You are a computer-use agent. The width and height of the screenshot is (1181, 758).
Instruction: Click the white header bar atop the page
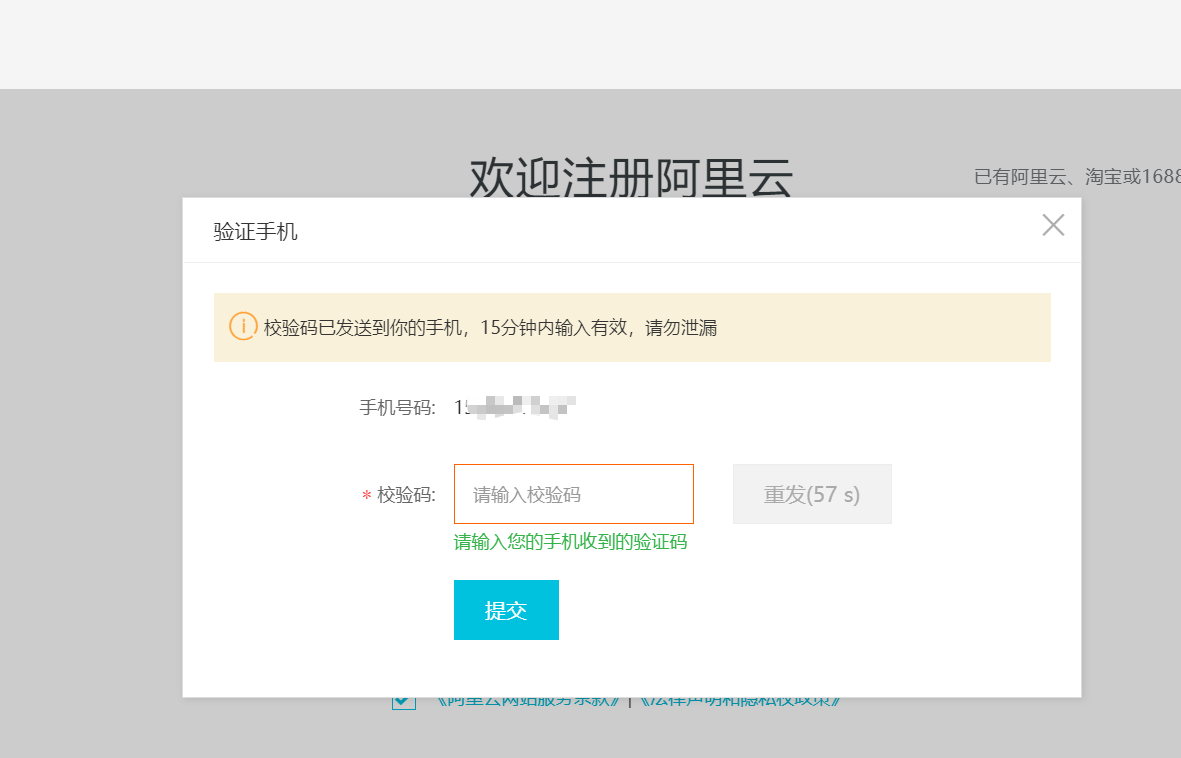point(590,44)
